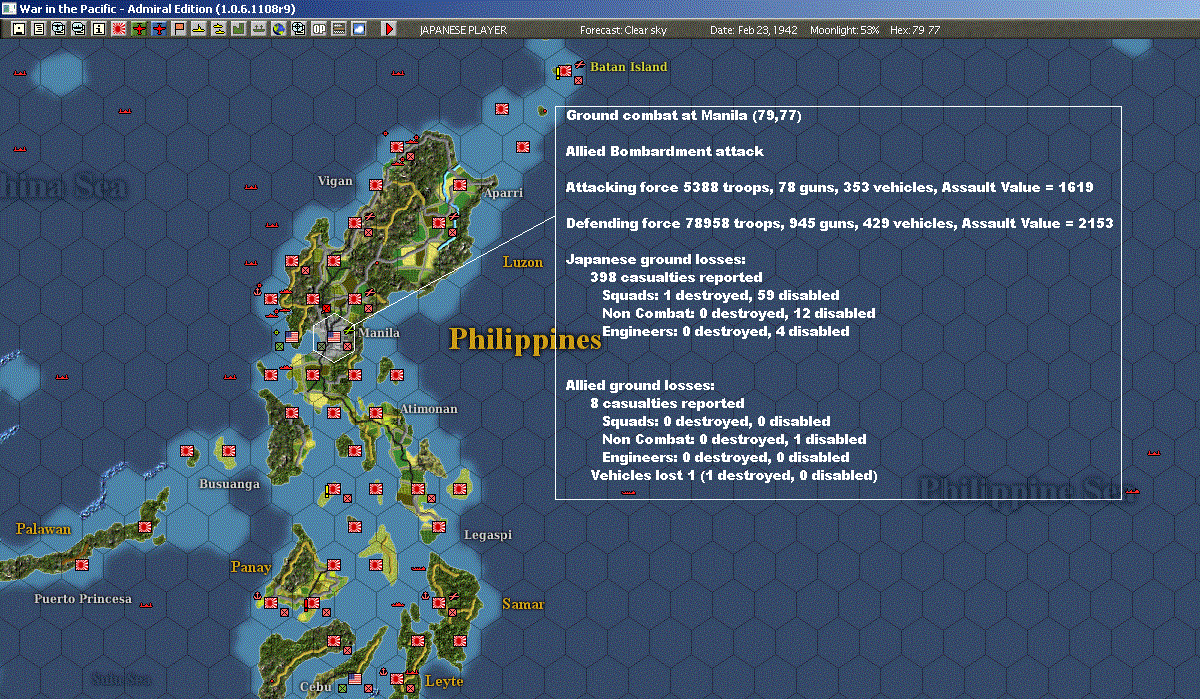Select the US flag unit near Cebu
This screenshot has height=699, width=1200.
coord(353,679)
